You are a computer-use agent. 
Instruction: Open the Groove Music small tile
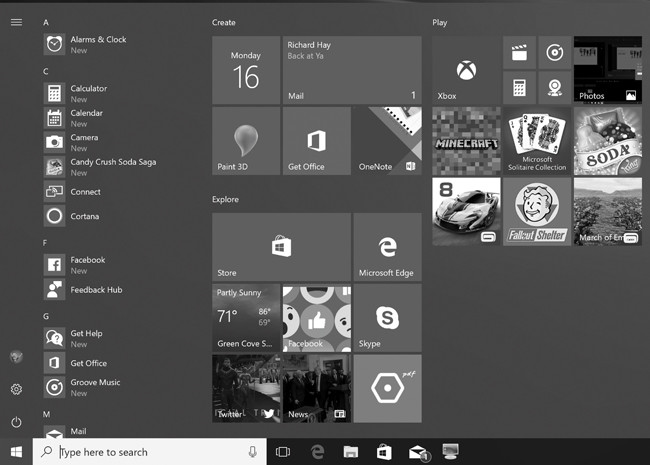point(555,53)
